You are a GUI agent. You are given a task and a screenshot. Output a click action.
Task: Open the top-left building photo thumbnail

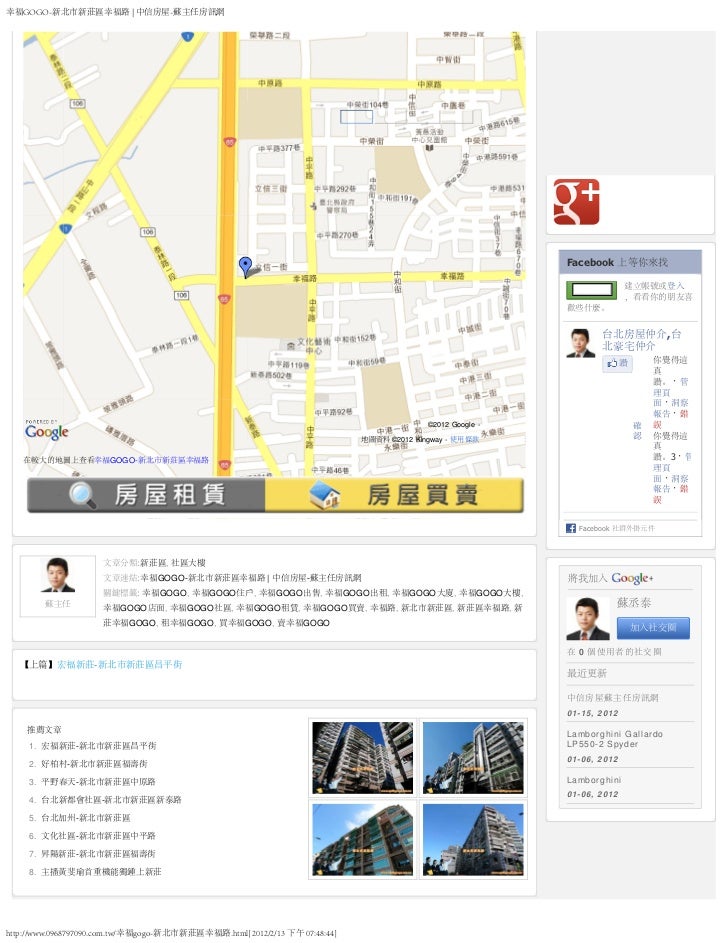[x=362, y=758]
